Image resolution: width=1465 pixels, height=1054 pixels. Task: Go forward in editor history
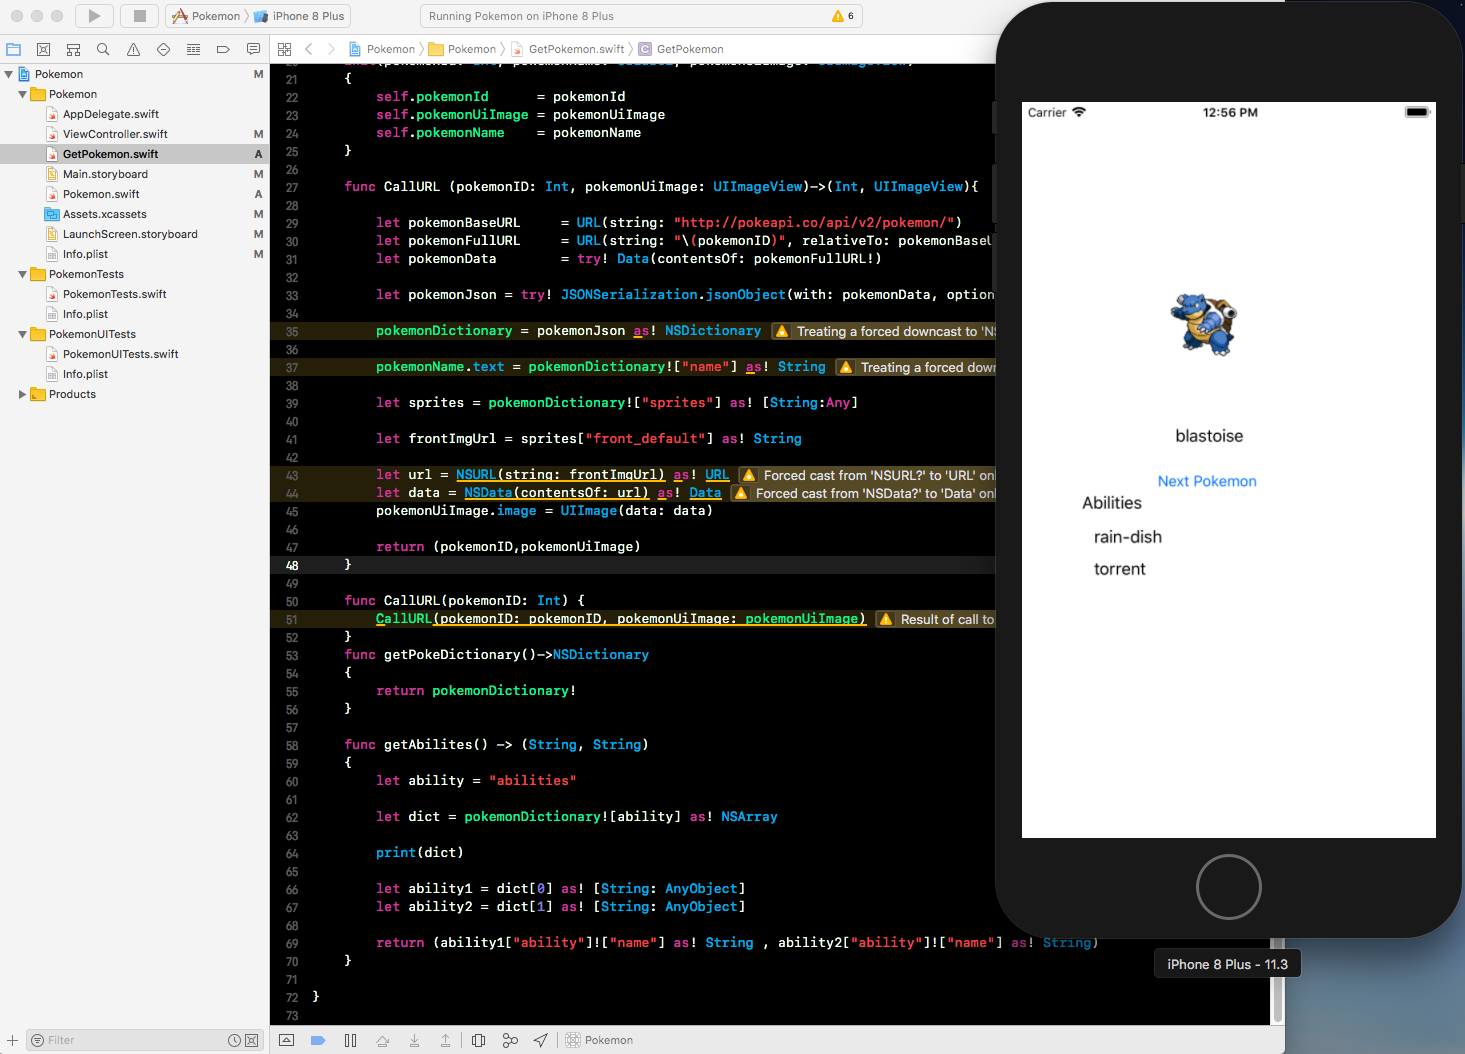click(x=331, y=49)
